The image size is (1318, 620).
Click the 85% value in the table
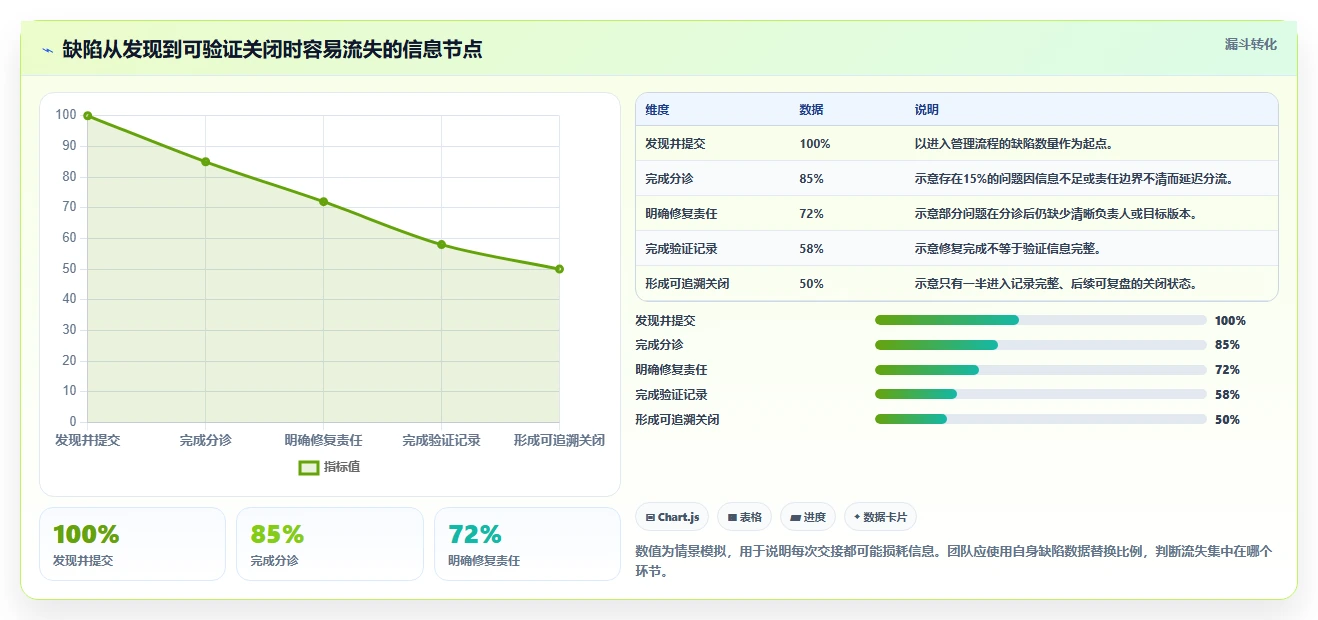(x=812, y=179)
